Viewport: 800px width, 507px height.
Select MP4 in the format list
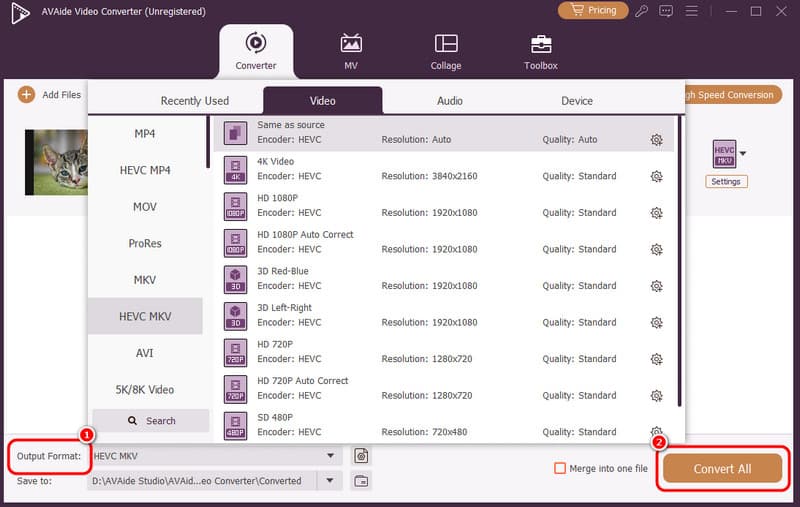145,134
